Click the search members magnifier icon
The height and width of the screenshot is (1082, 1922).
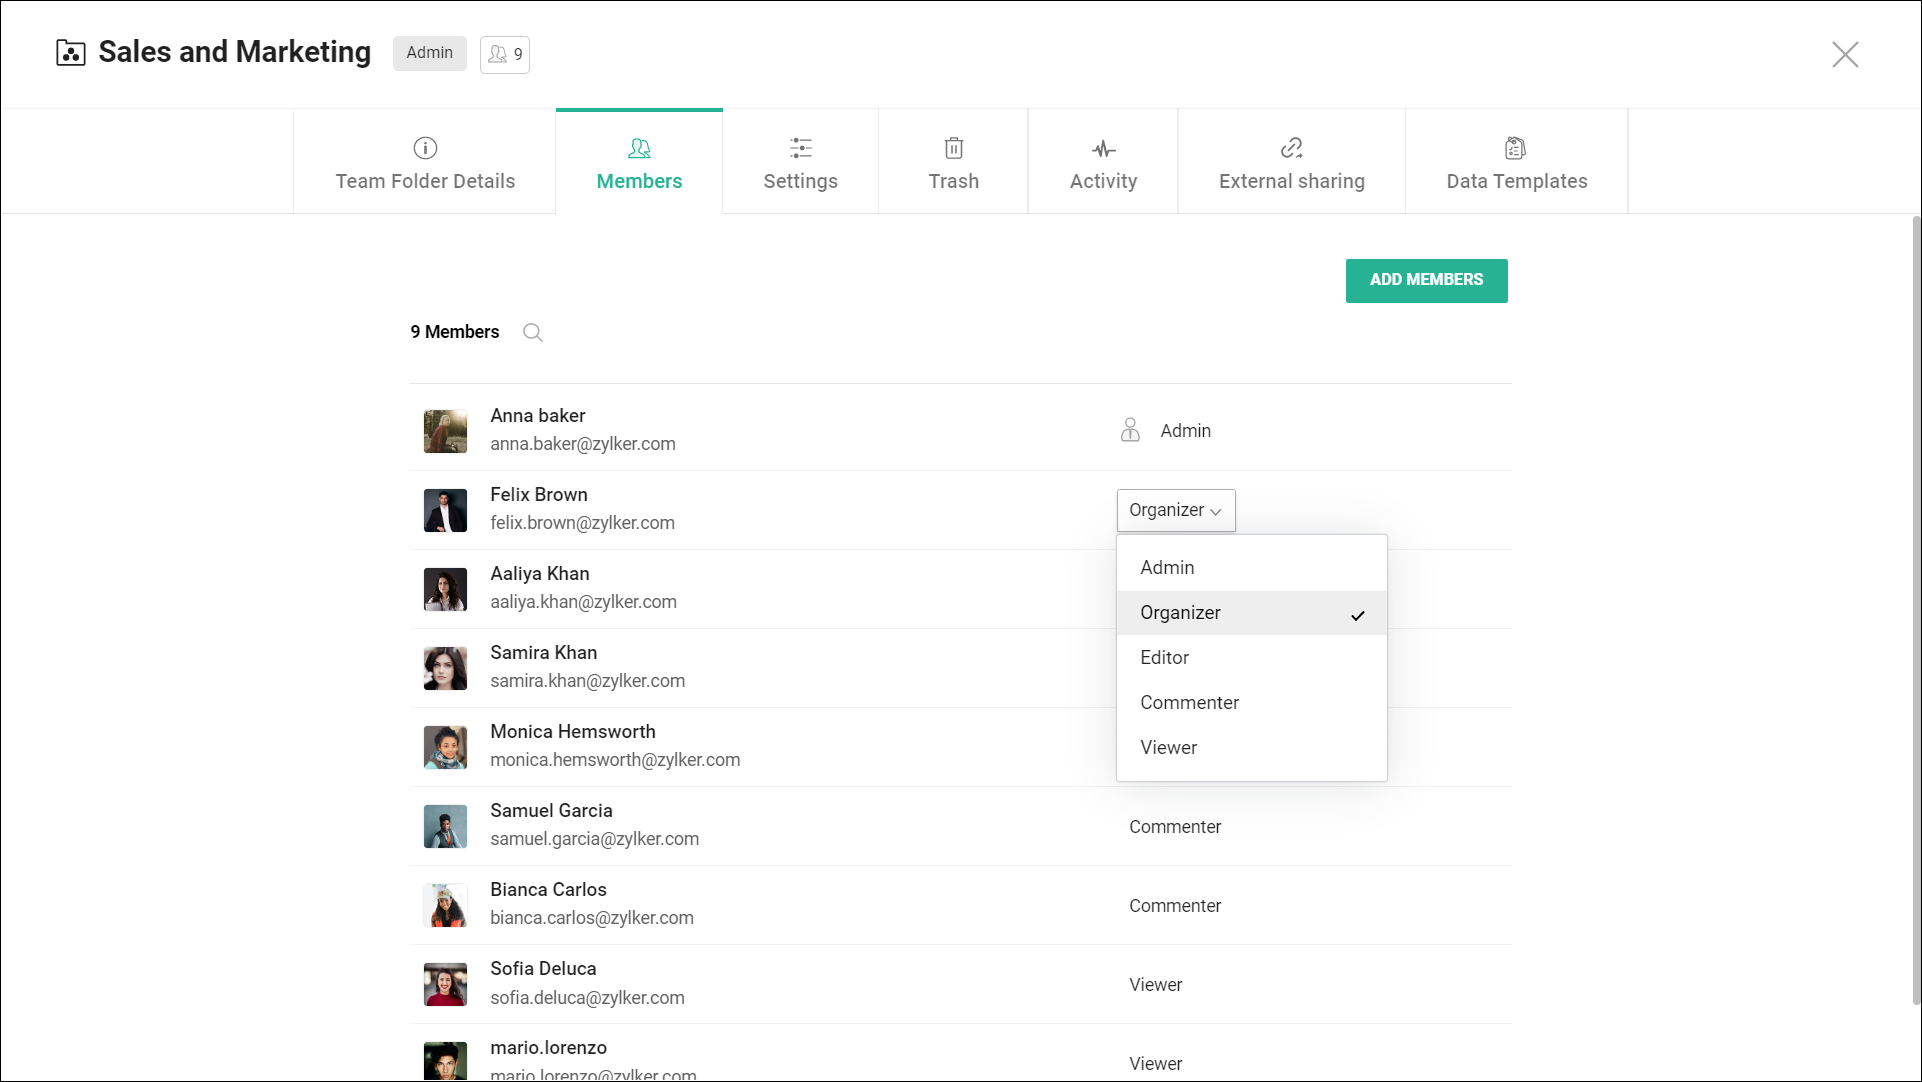(533, 333)
